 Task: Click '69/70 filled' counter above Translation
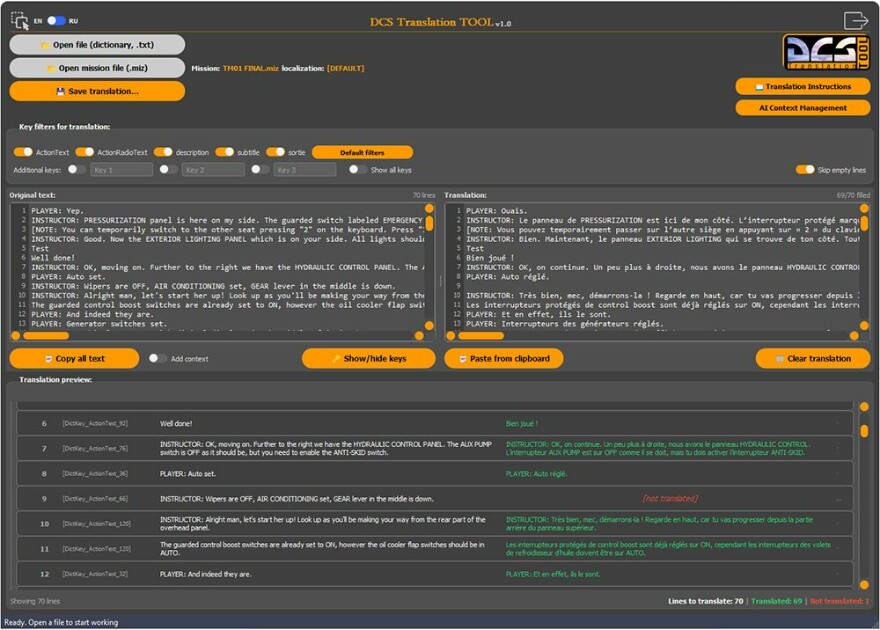pos(853,195)
